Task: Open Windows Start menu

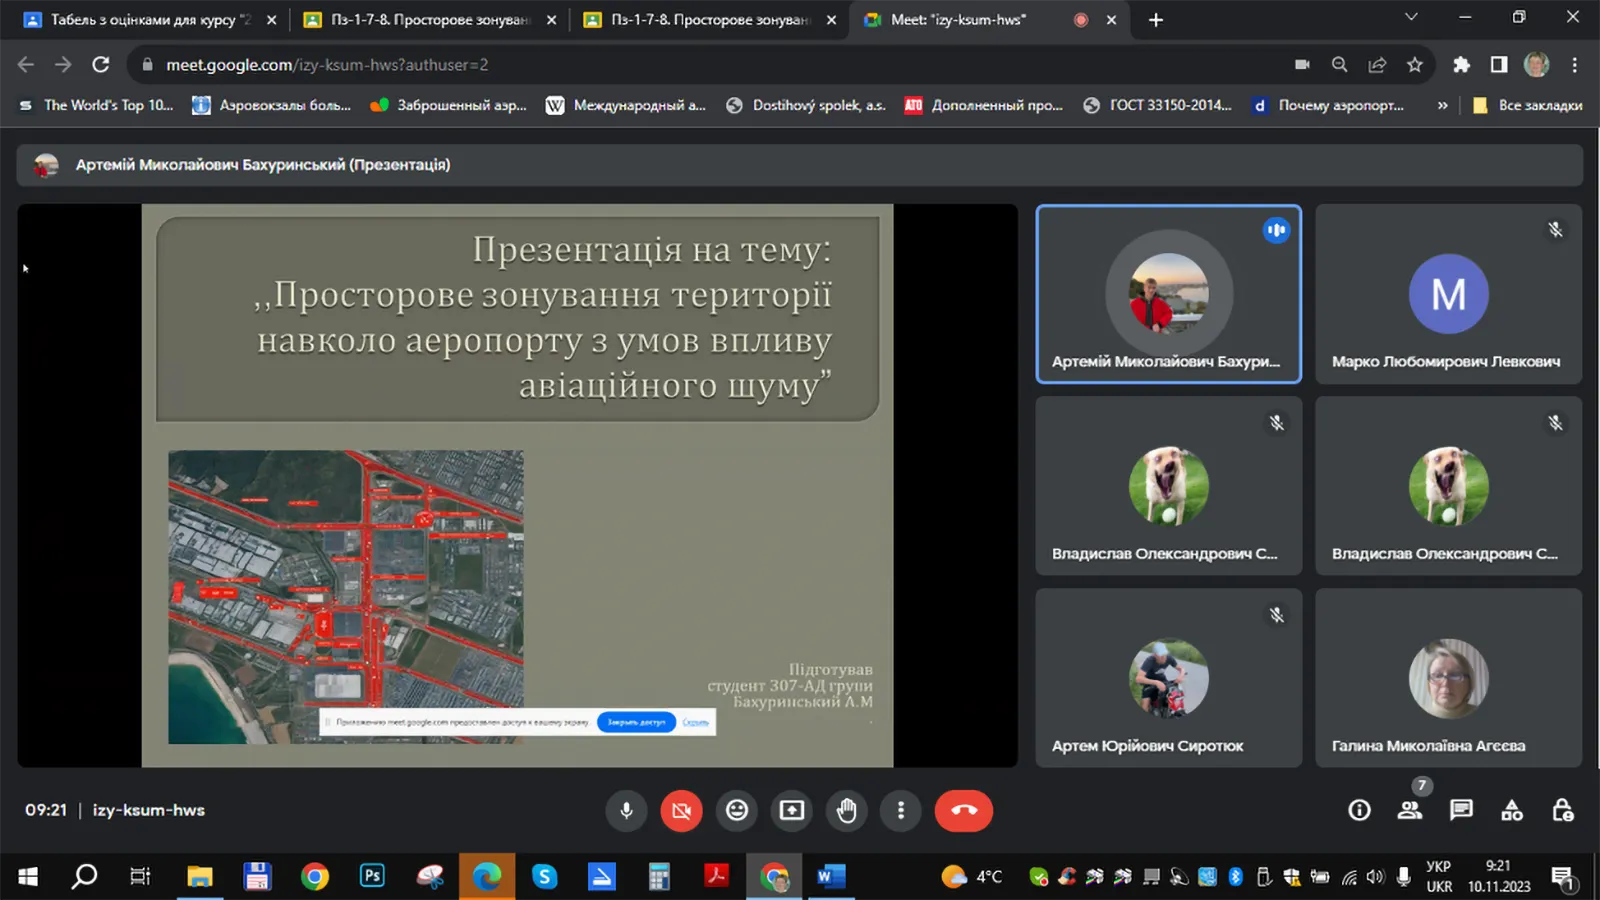Action: 28,877
